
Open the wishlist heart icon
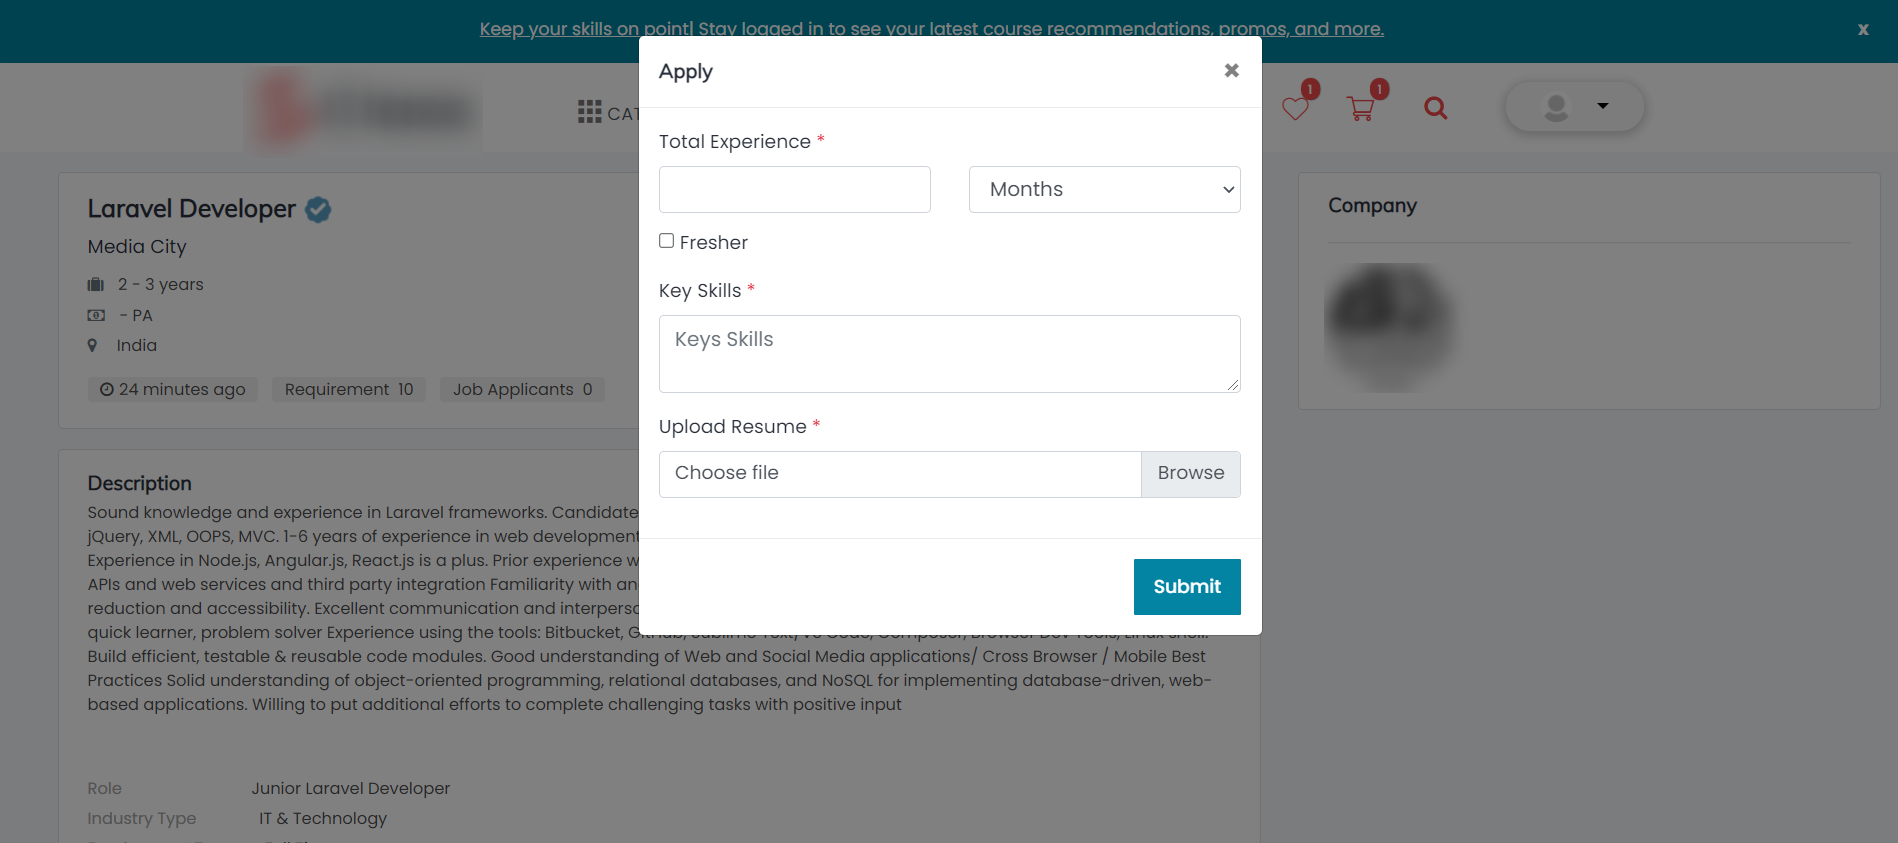1295,109
